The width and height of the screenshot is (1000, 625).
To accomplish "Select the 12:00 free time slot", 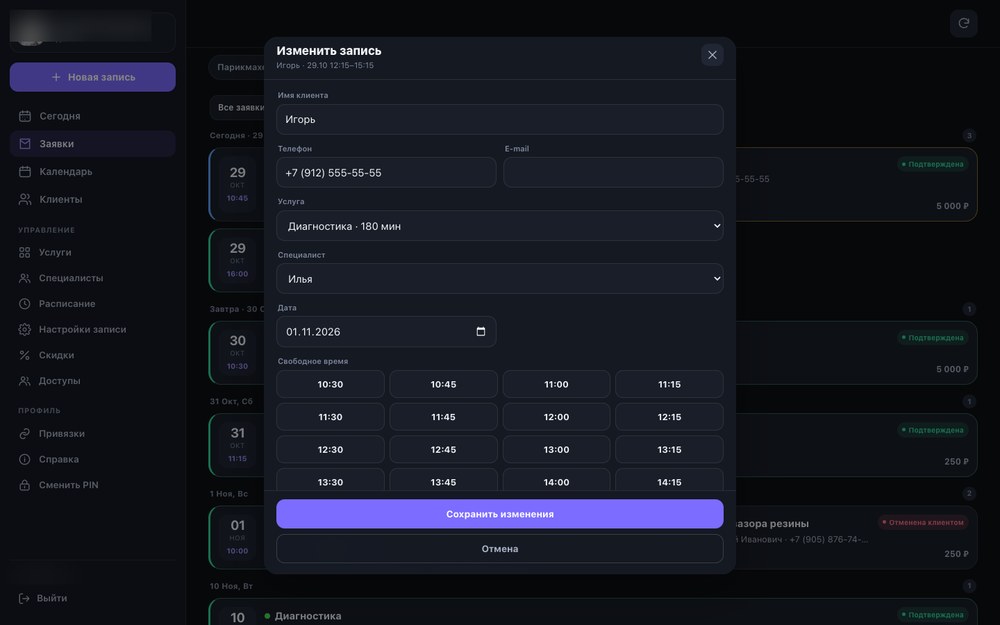I will tap(556, 417).
